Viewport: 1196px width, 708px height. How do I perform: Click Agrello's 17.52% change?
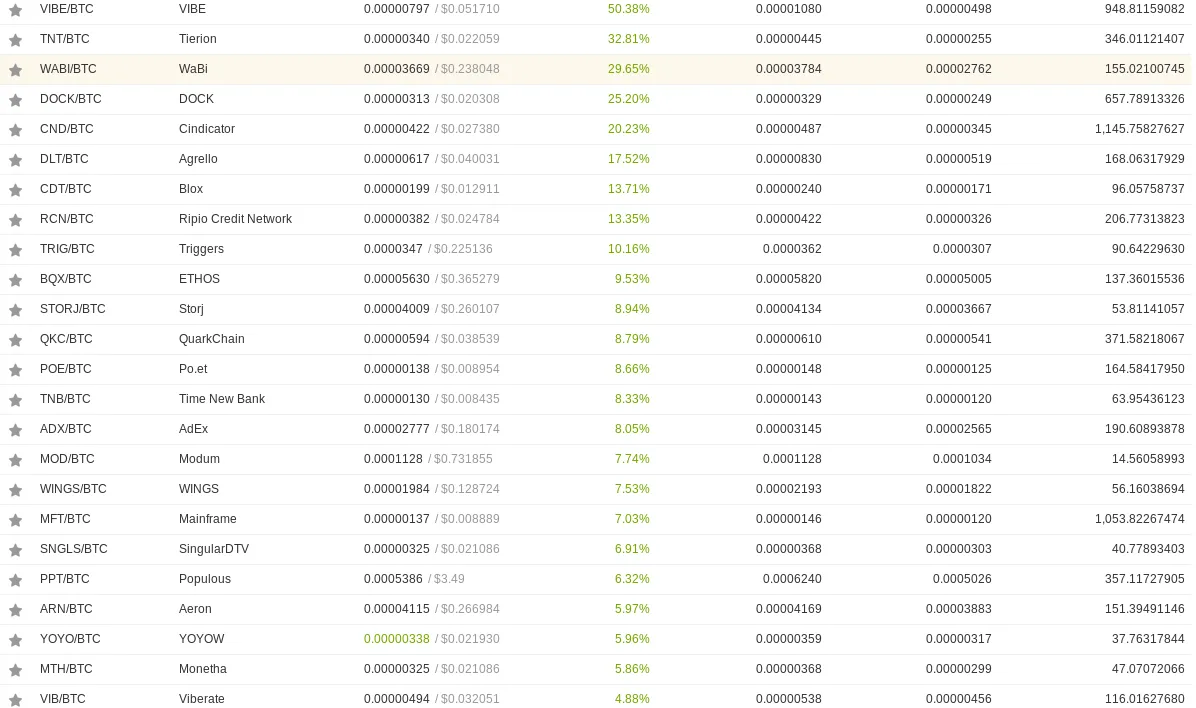[629, 159]
